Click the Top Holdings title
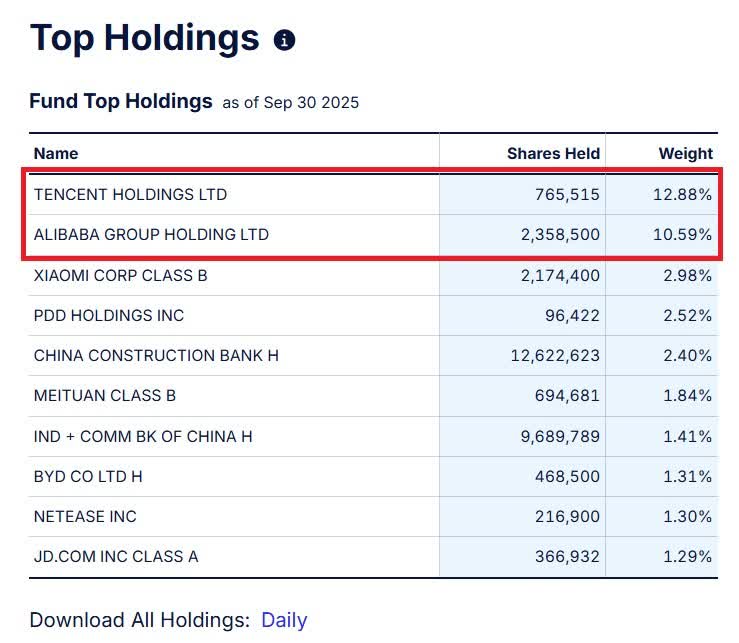This screenshot has height=643, width=739. point(145,38)
